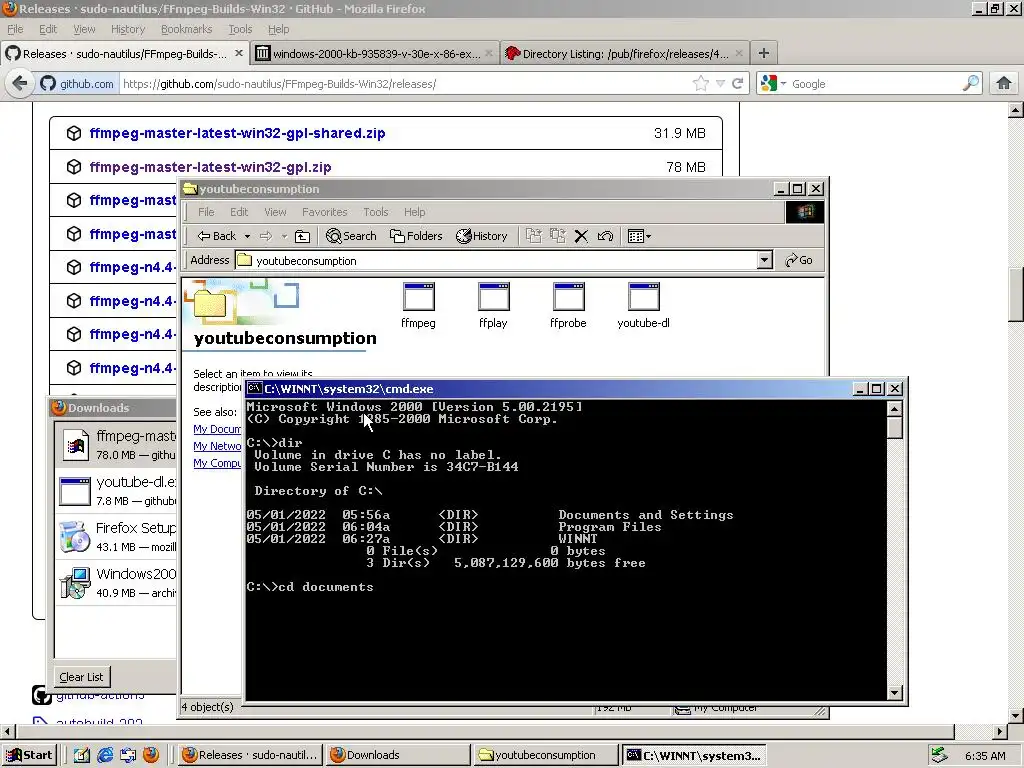The height and width of the screenshot is (768, 1024).
Task: Clear List in Downloads window
Action: point(81,677)
